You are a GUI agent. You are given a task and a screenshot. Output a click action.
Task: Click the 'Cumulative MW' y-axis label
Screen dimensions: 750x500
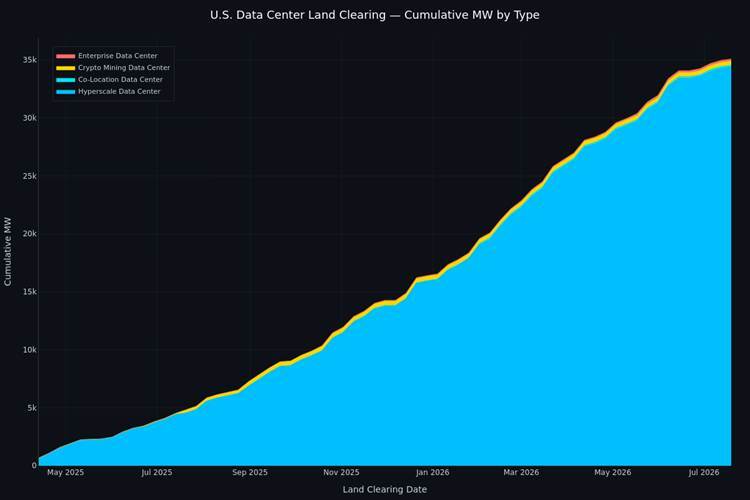point(8,252)
